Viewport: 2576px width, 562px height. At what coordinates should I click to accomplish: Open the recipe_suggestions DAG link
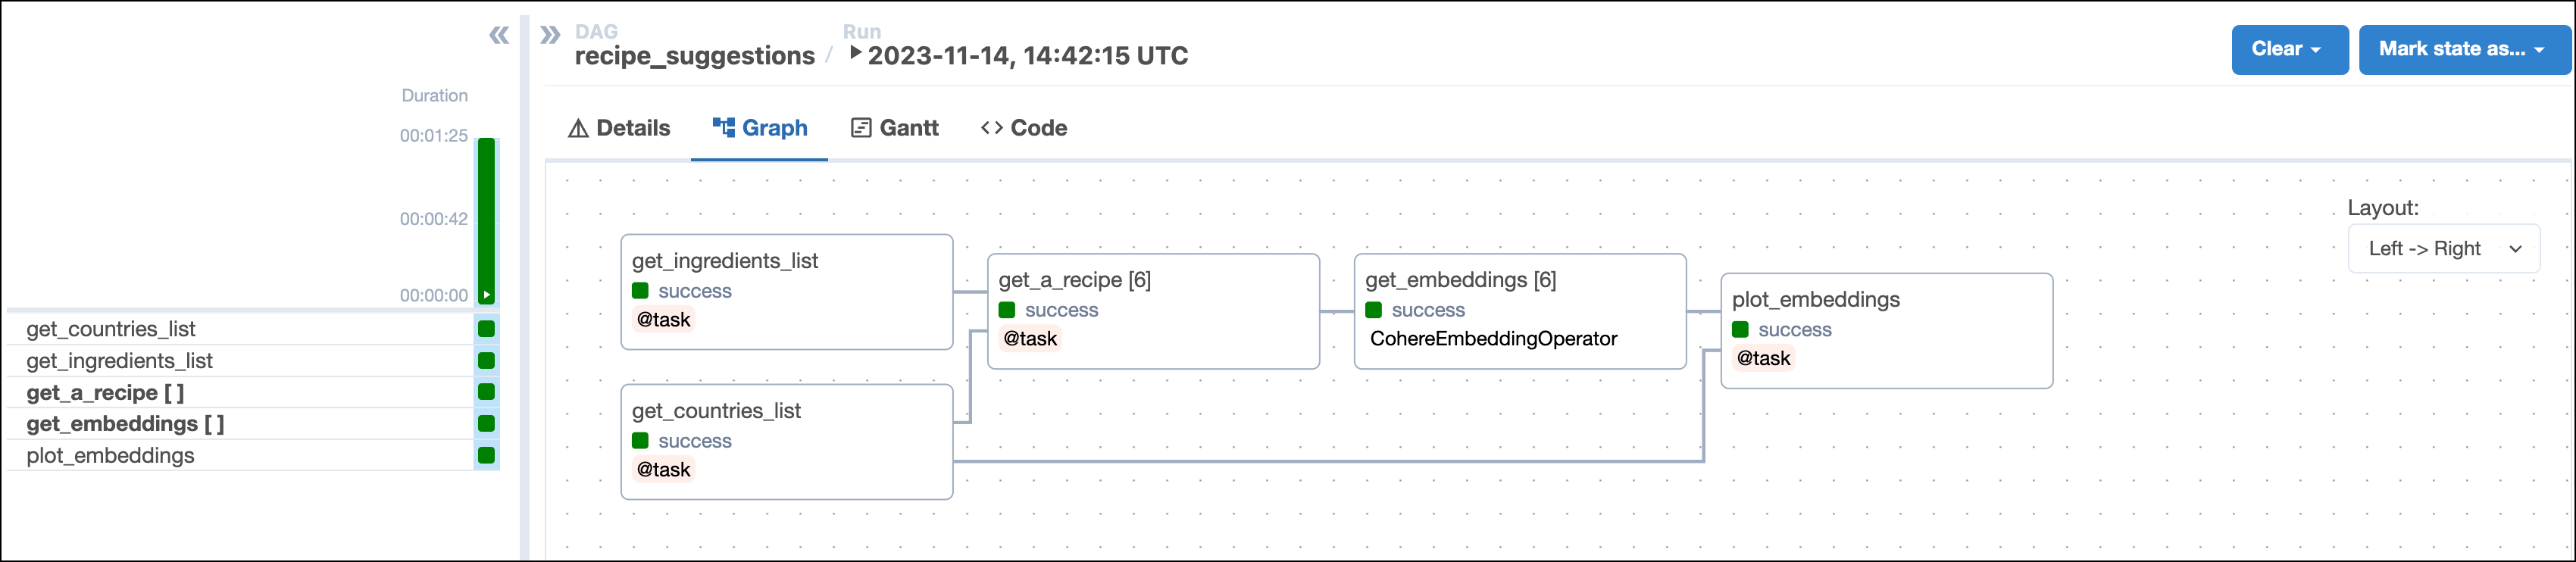(695, 55)
